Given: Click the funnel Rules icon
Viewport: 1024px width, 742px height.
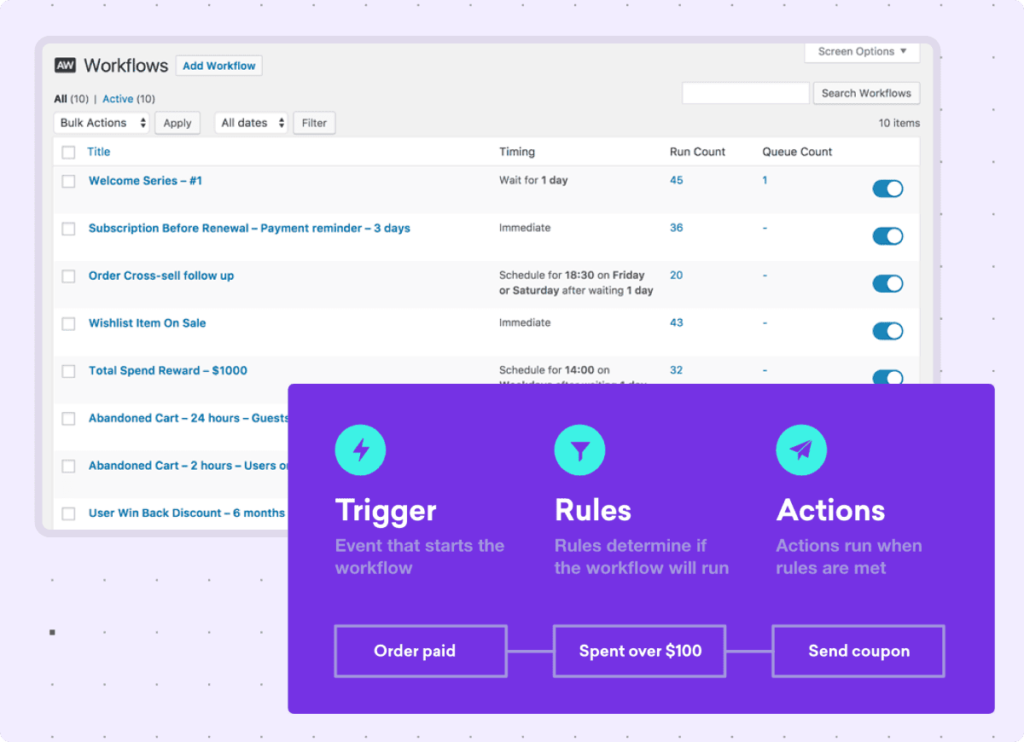Looking at the screenshot, I should click(580, 450).
